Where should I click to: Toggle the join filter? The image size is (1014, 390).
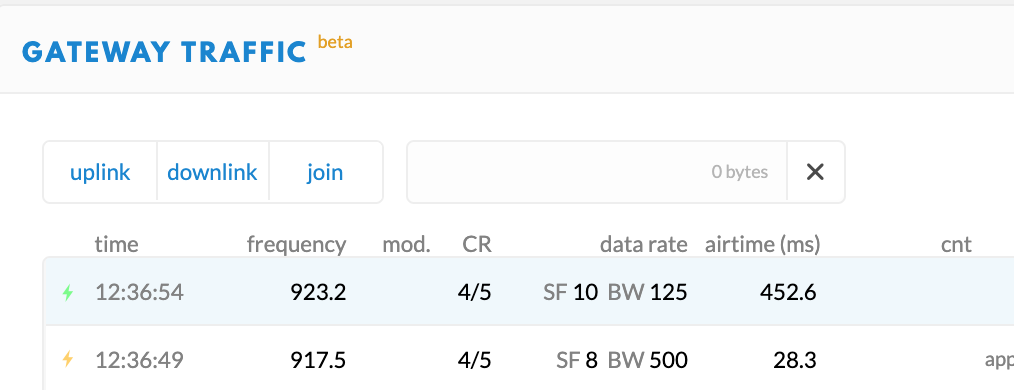point(325,172)
